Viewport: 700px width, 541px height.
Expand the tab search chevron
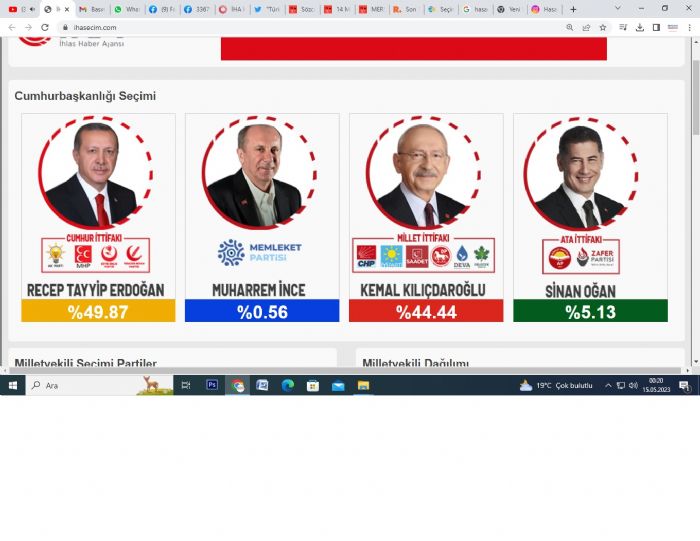(x=617, y=8)
